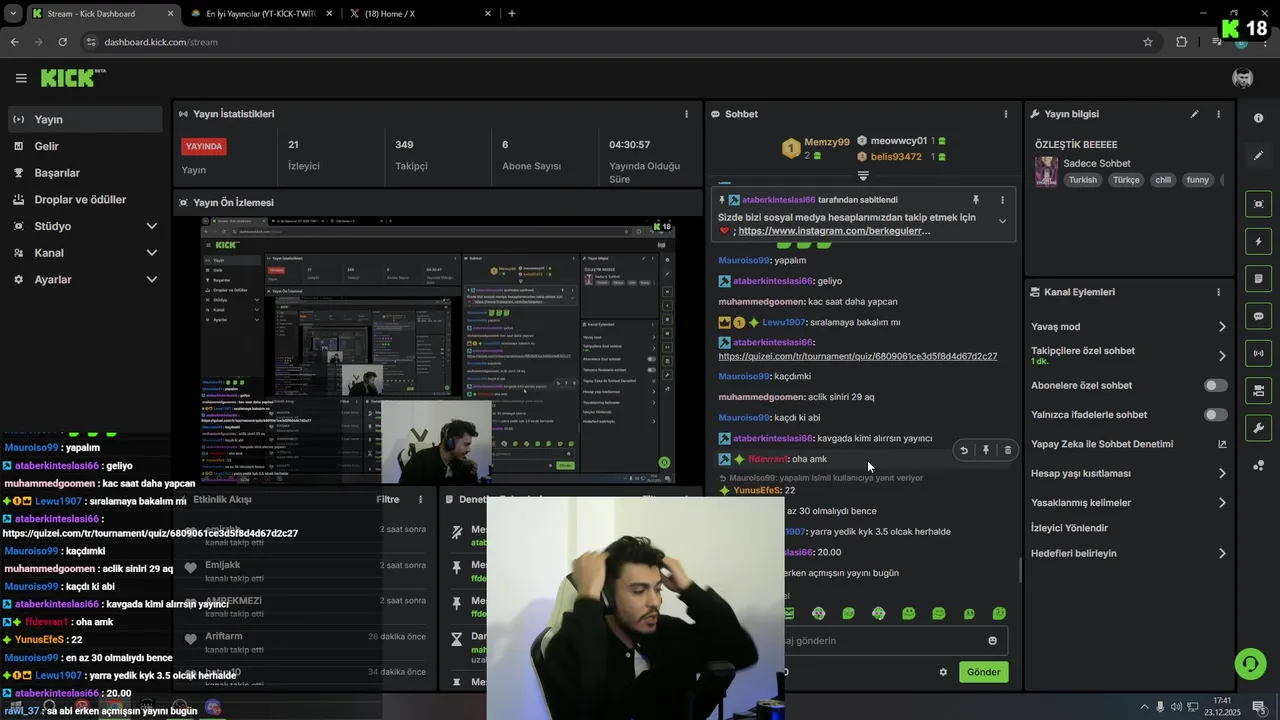Toggle the broadcast stats icon in right toolbar
This screenshot has width=1280, height=720.
1258,353
